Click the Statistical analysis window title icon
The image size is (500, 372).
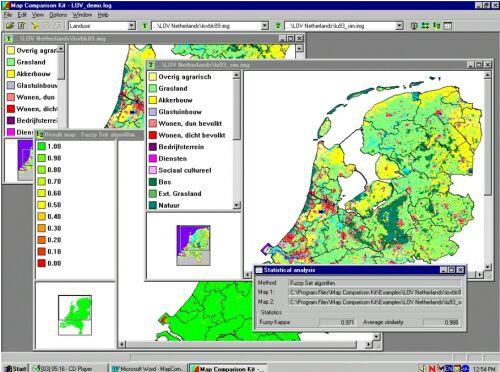point(259,270)
